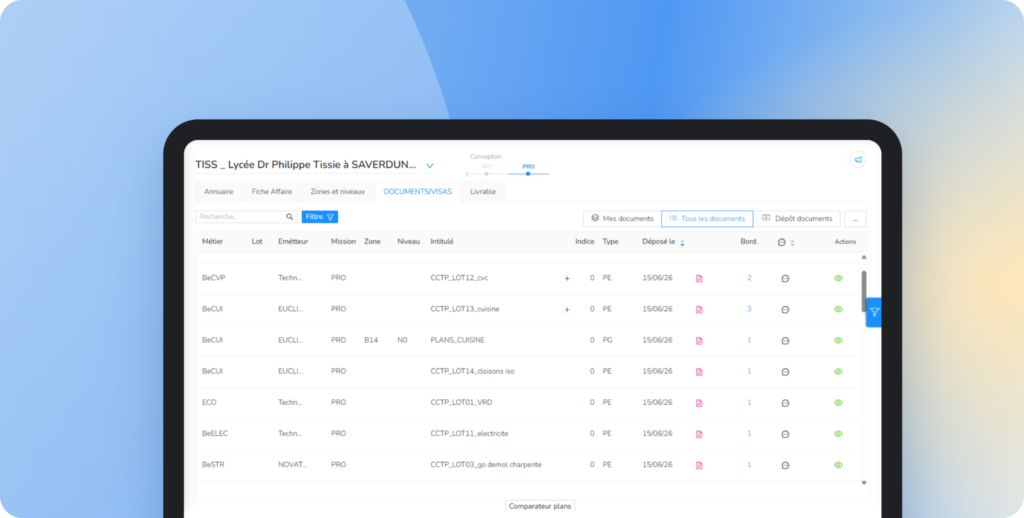View PLANS_CUISINE with green eye icon

[839, 340]
